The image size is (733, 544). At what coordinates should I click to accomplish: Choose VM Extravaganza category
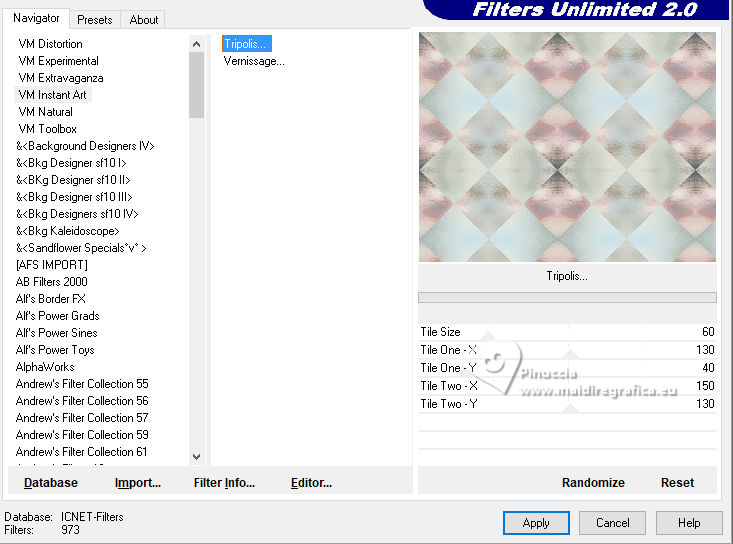click(61, 78)
